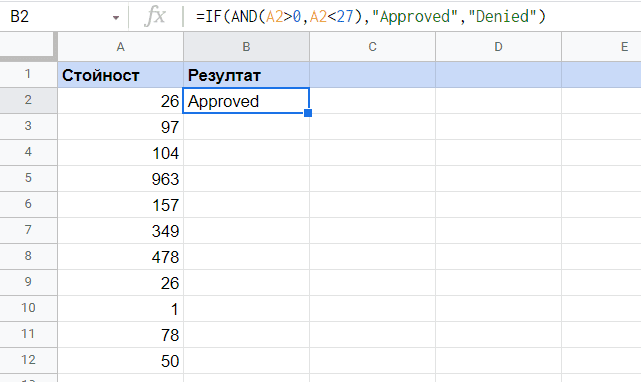Select the cell containing Approved

[x=246, y=101]
